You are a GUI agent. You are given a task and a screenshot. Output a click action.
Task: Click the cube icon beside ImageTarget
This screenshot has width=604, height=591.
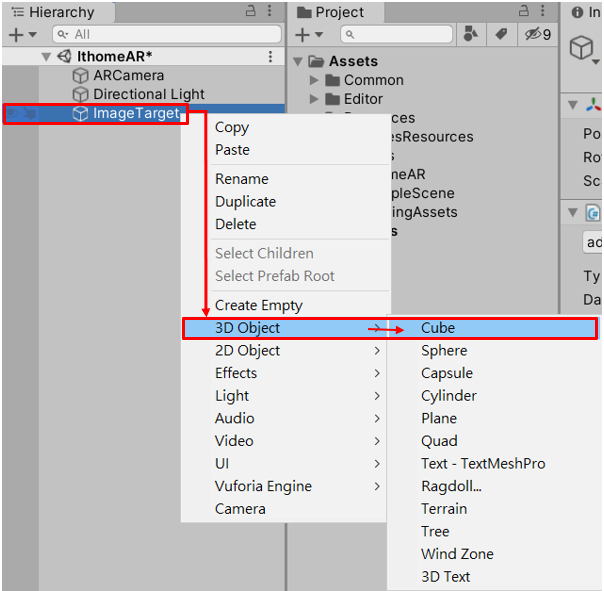pyautogui.click(x=81, y=114)
